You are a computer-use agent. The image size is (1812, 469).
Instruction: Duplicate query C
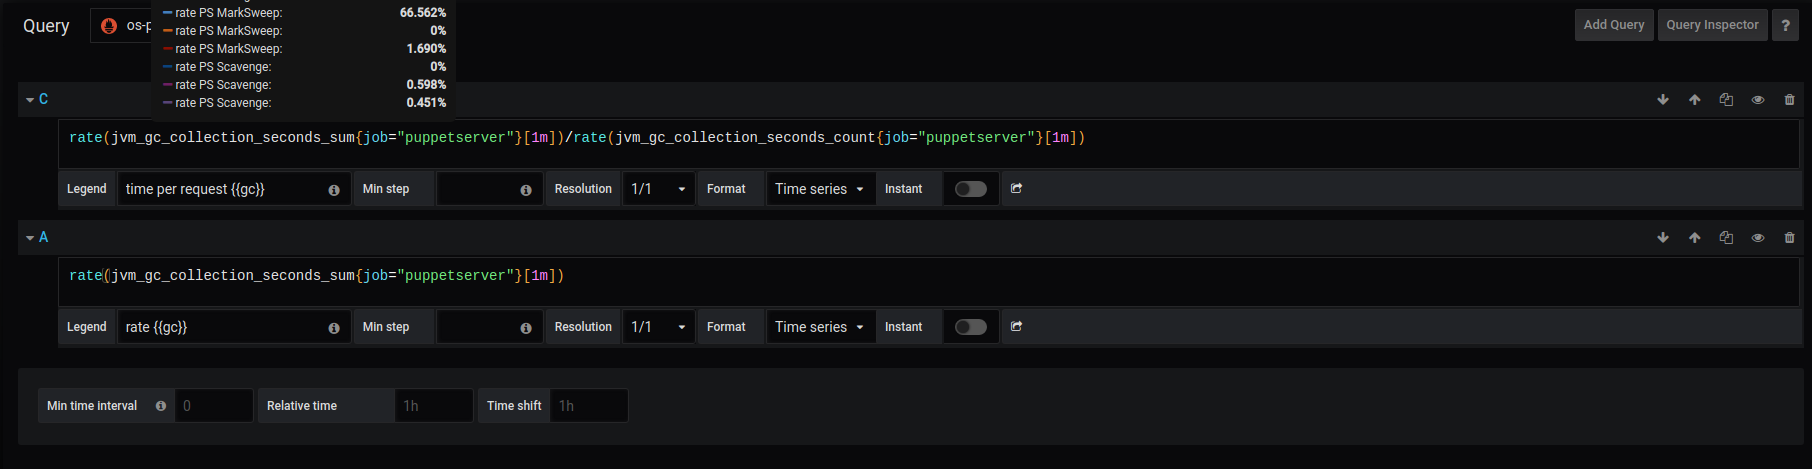click(x=1726, y=100)
